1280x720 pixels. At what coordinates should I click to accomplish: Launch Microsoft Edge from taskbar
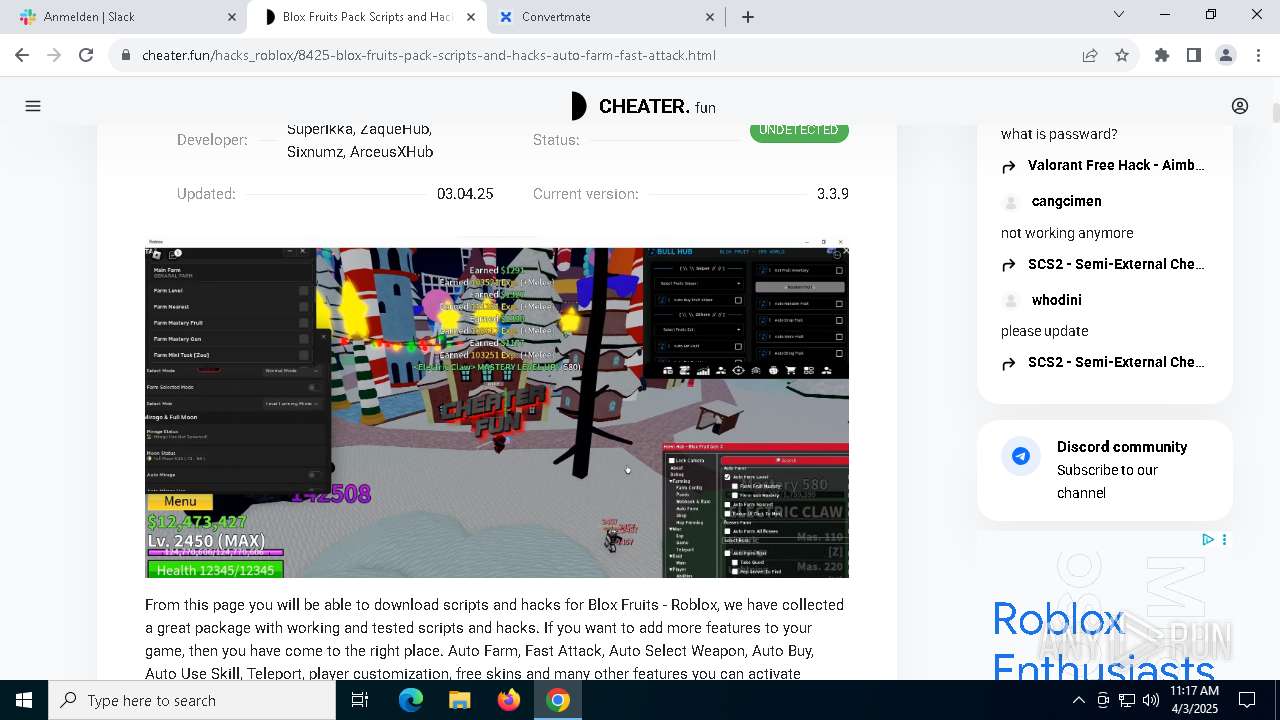click(410, 700)
